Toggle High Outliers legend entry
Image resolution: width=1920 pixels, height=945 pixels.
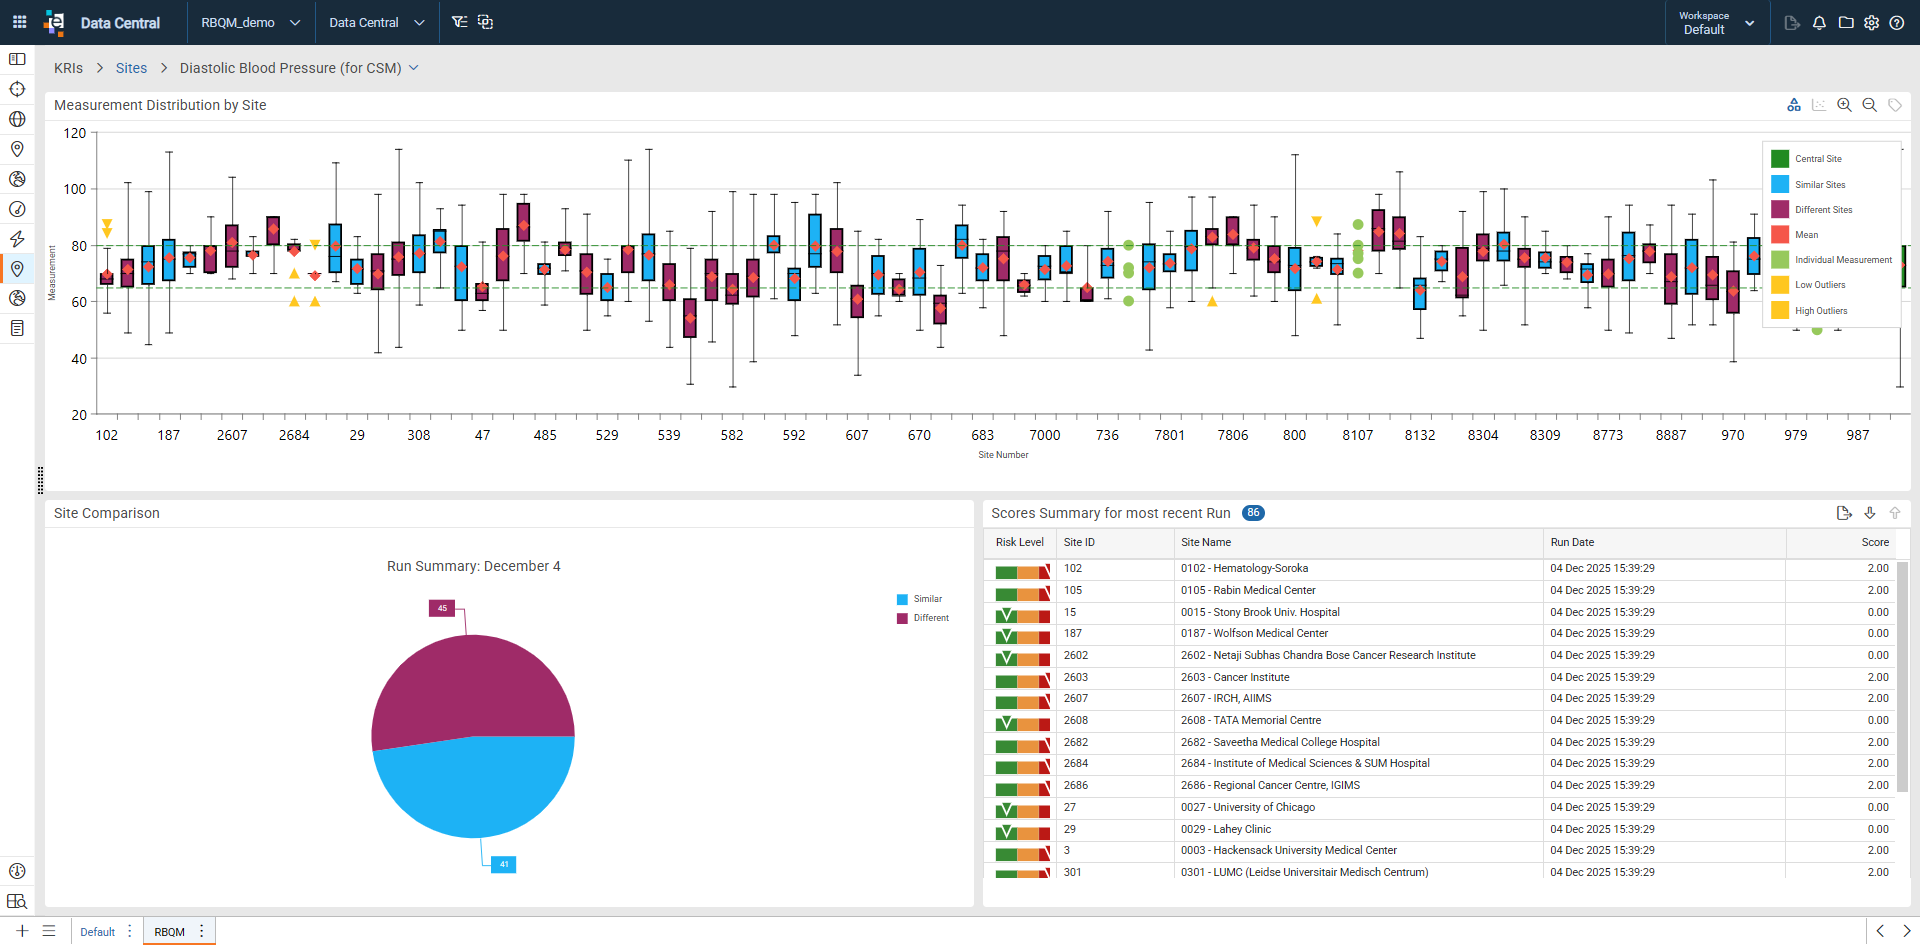click(x=1810, y=311)
